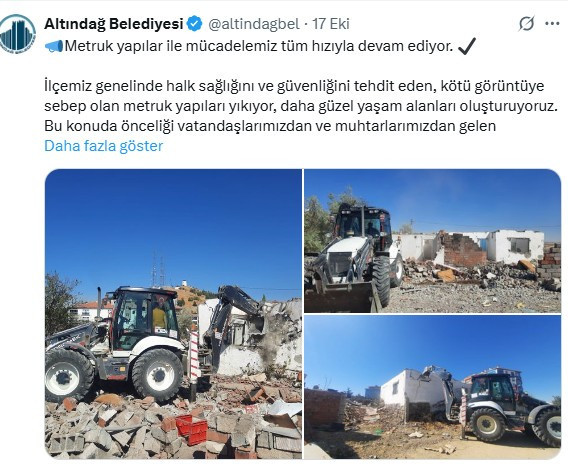Open bottom-right photo of white house demolition
The height and width of the screenshot is (464, 568).
pos(433,387)
